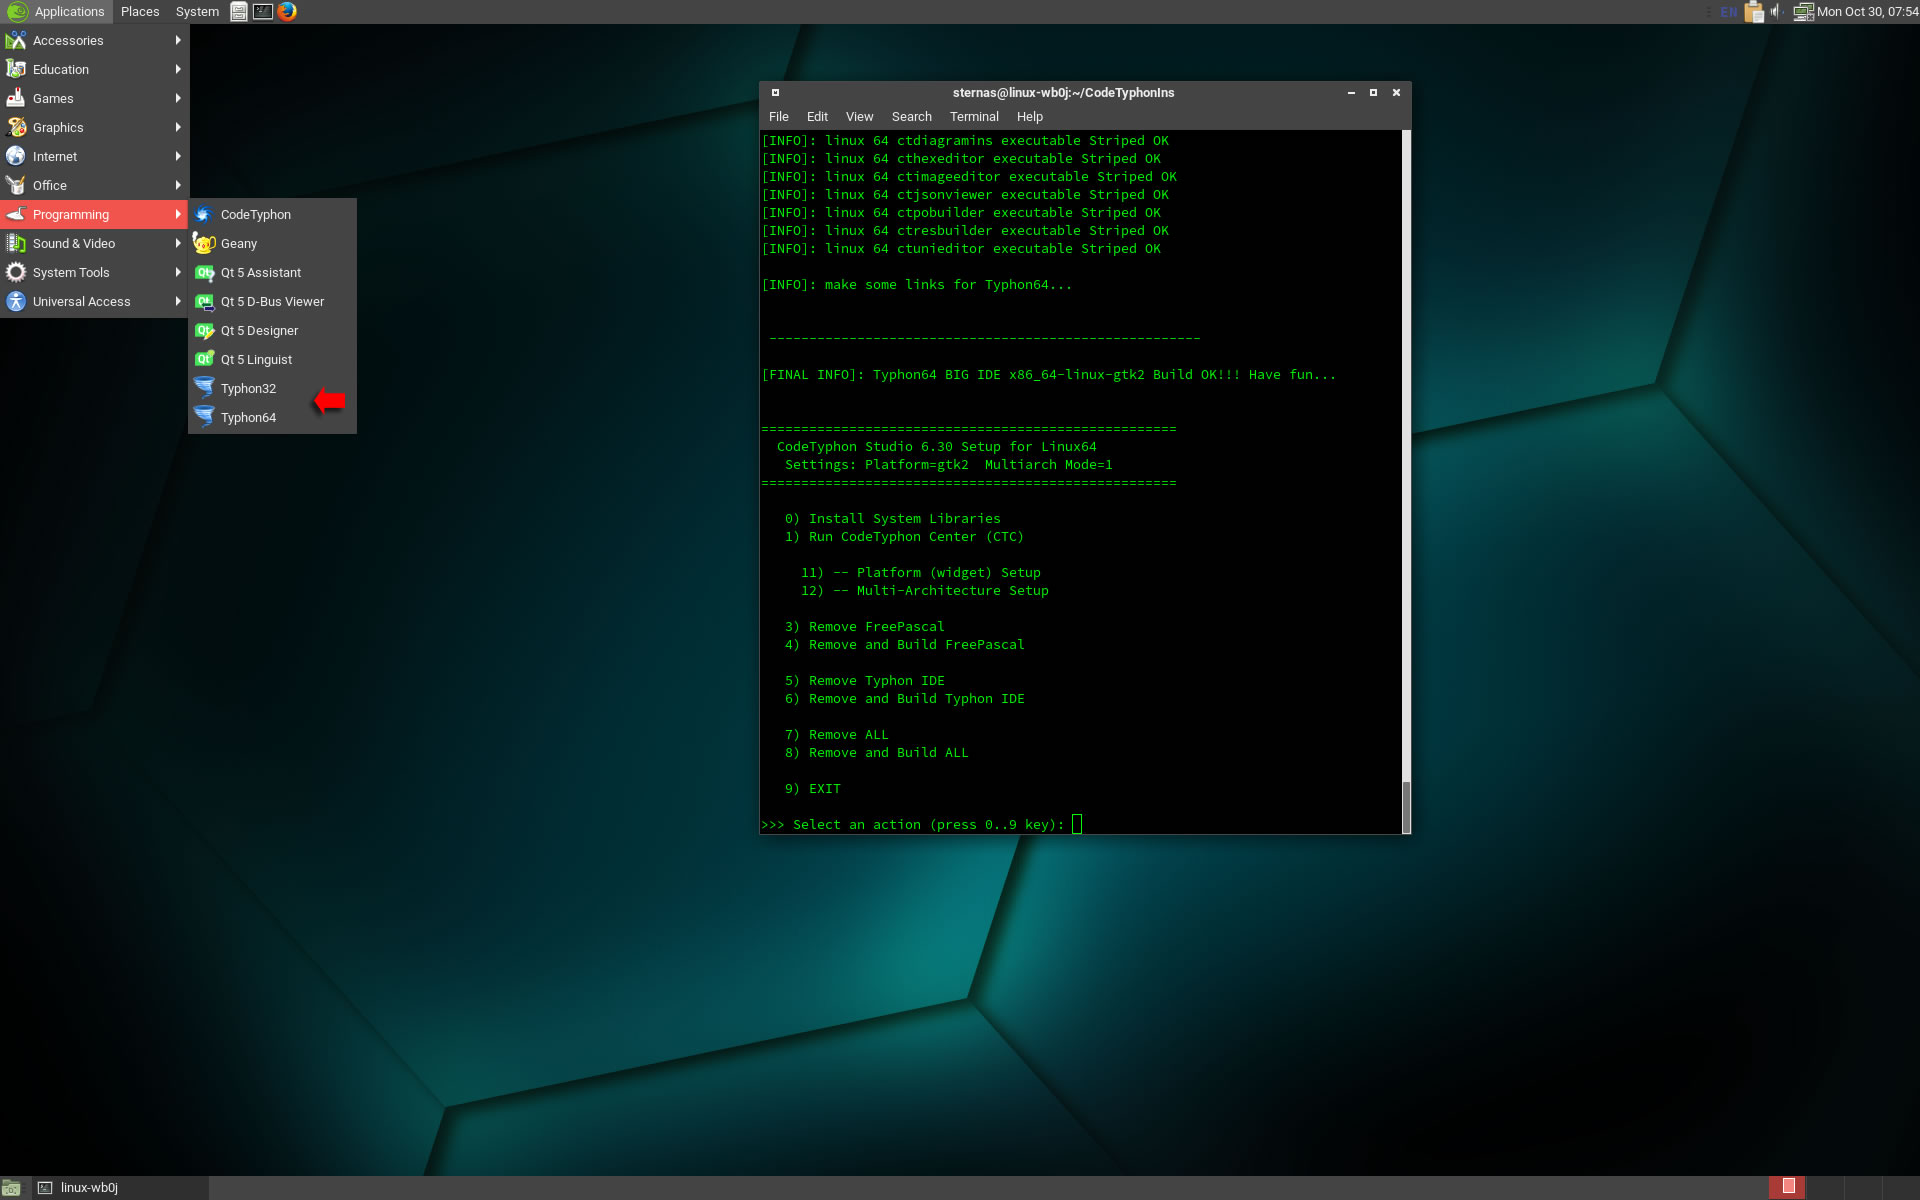Image resolution: width=1920 pixels, height=1200 pixels.
Task: Expand the Universal Access category
Action: pos(94,301)
